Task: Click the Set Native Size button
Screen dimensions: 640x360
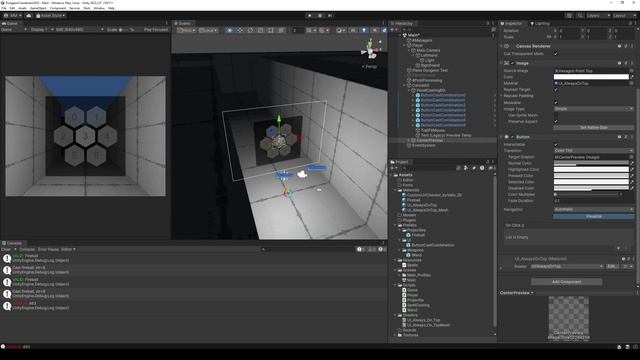Action: [x=593, y=127]
